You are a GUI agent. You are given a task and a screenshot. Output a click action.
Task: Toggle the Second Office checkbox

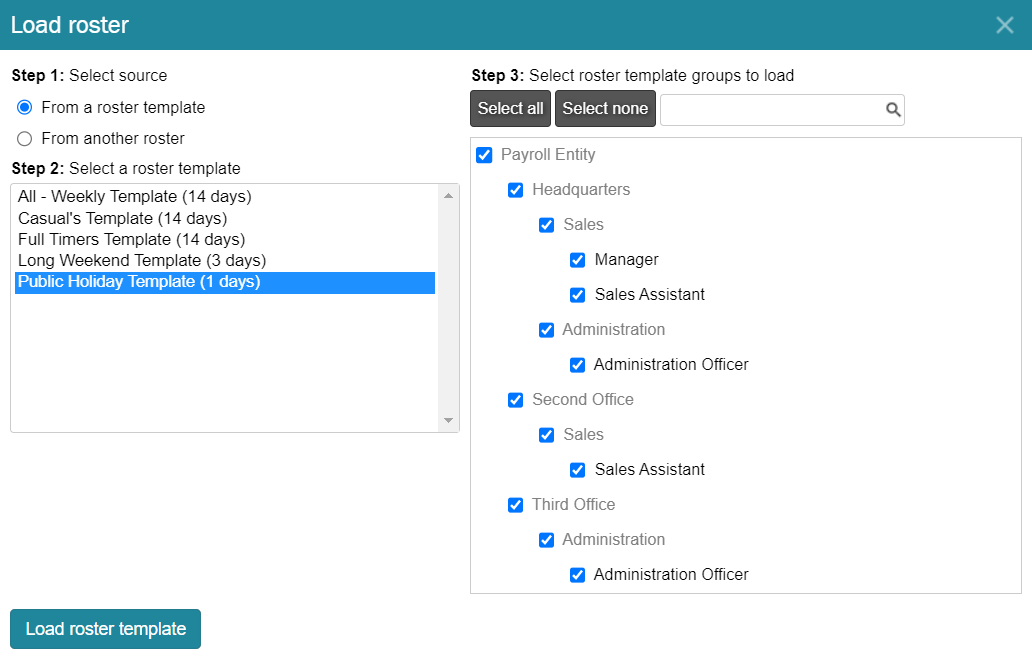[x=516, y=400]
